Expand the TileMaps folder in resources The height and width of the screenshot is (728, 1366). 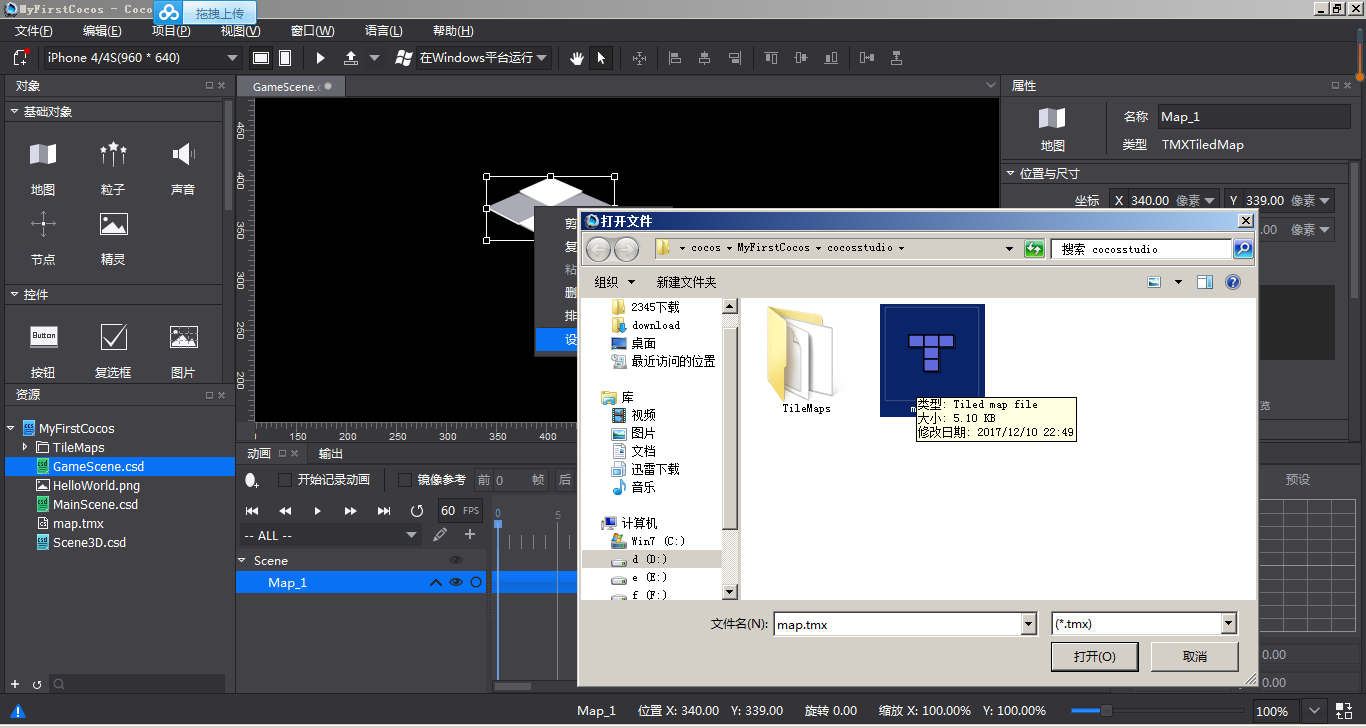tap(25, 447)
